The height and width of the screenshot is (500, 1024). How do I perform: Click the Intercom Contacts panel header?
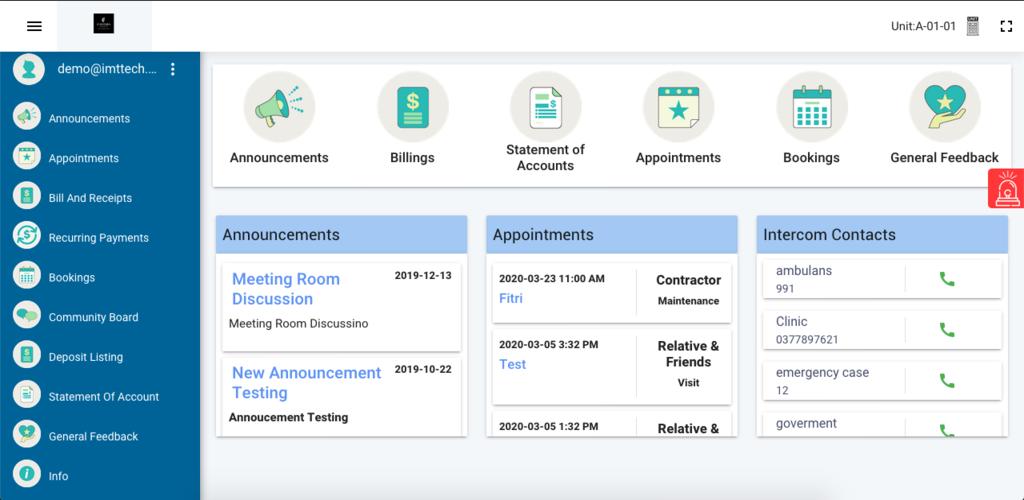(882, 235)
